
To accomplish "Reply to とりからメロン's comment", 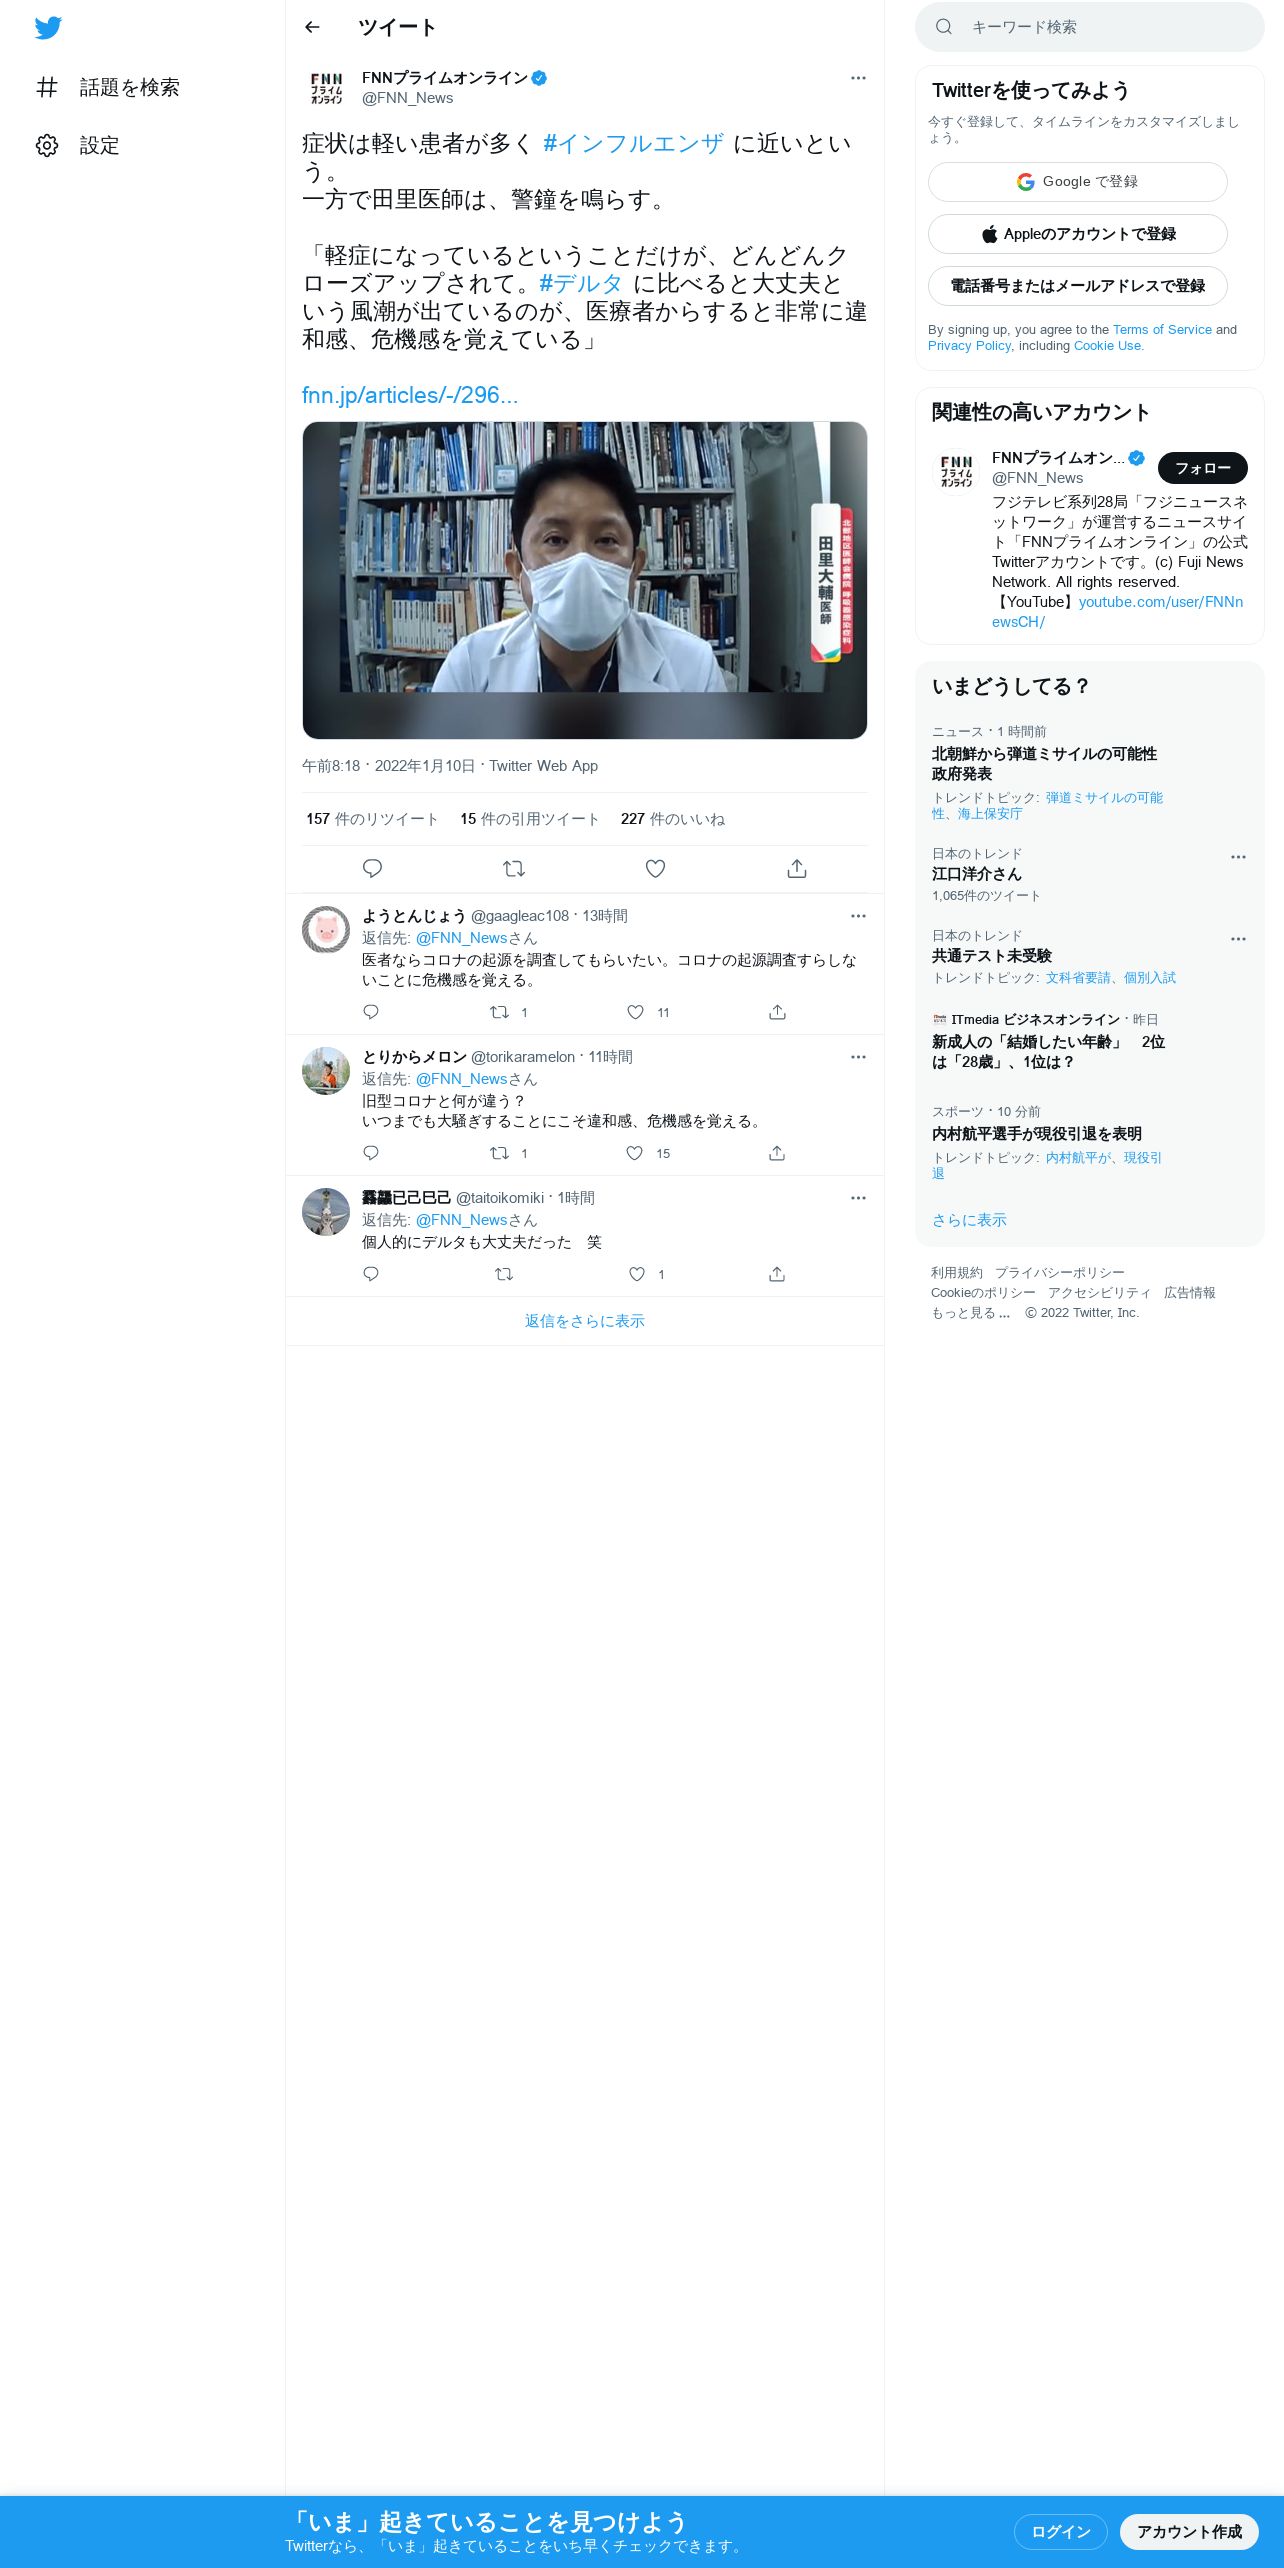I will pyautogui.click(x=371, y=1153).
